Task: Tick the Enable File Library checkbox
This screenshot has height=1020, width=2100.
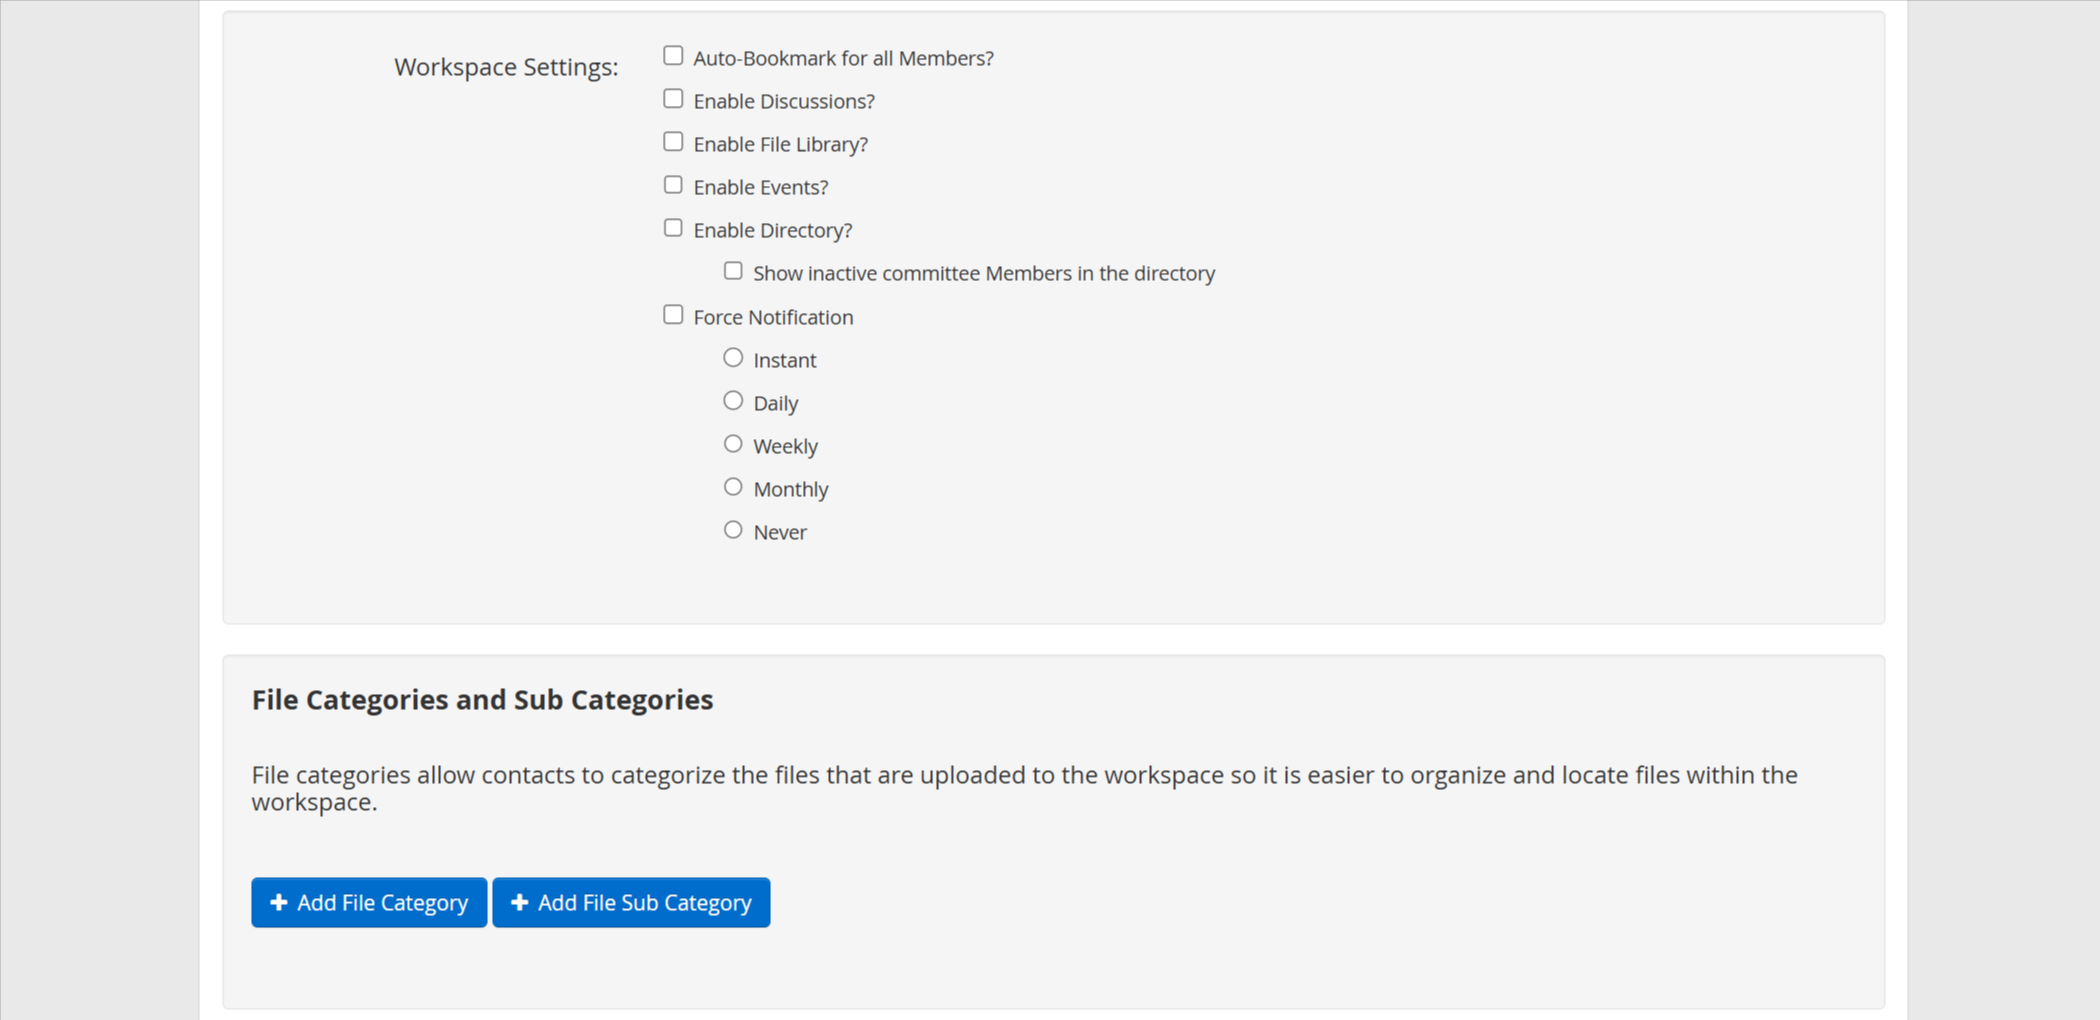Action: point(673,142)
